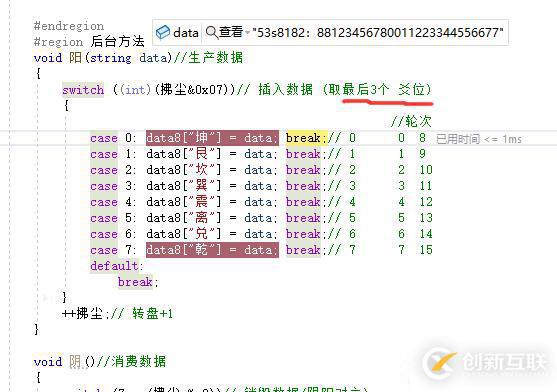Click the 创新互联 watermark logo

(485, 363)
